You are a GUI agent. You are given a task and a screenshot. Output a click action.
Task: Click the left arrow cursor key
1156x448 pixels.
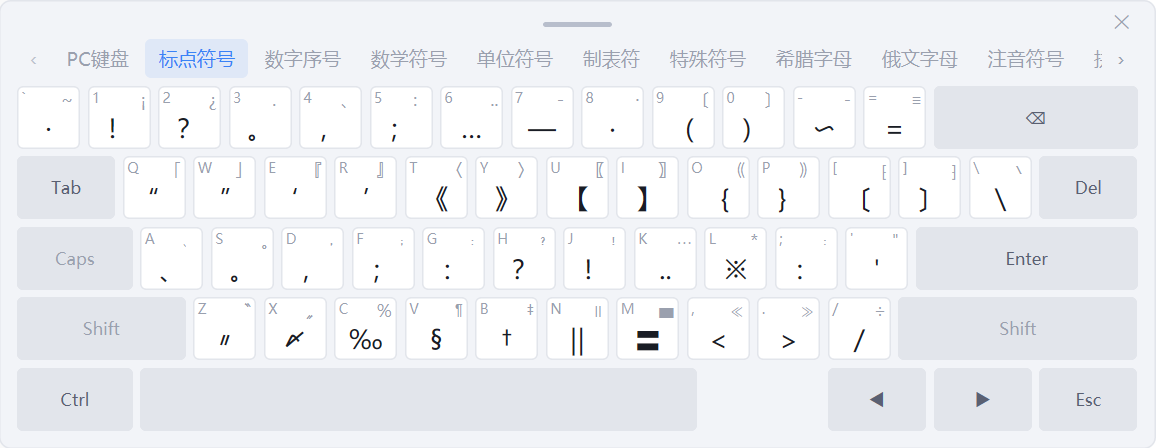[x=877, y=399]
